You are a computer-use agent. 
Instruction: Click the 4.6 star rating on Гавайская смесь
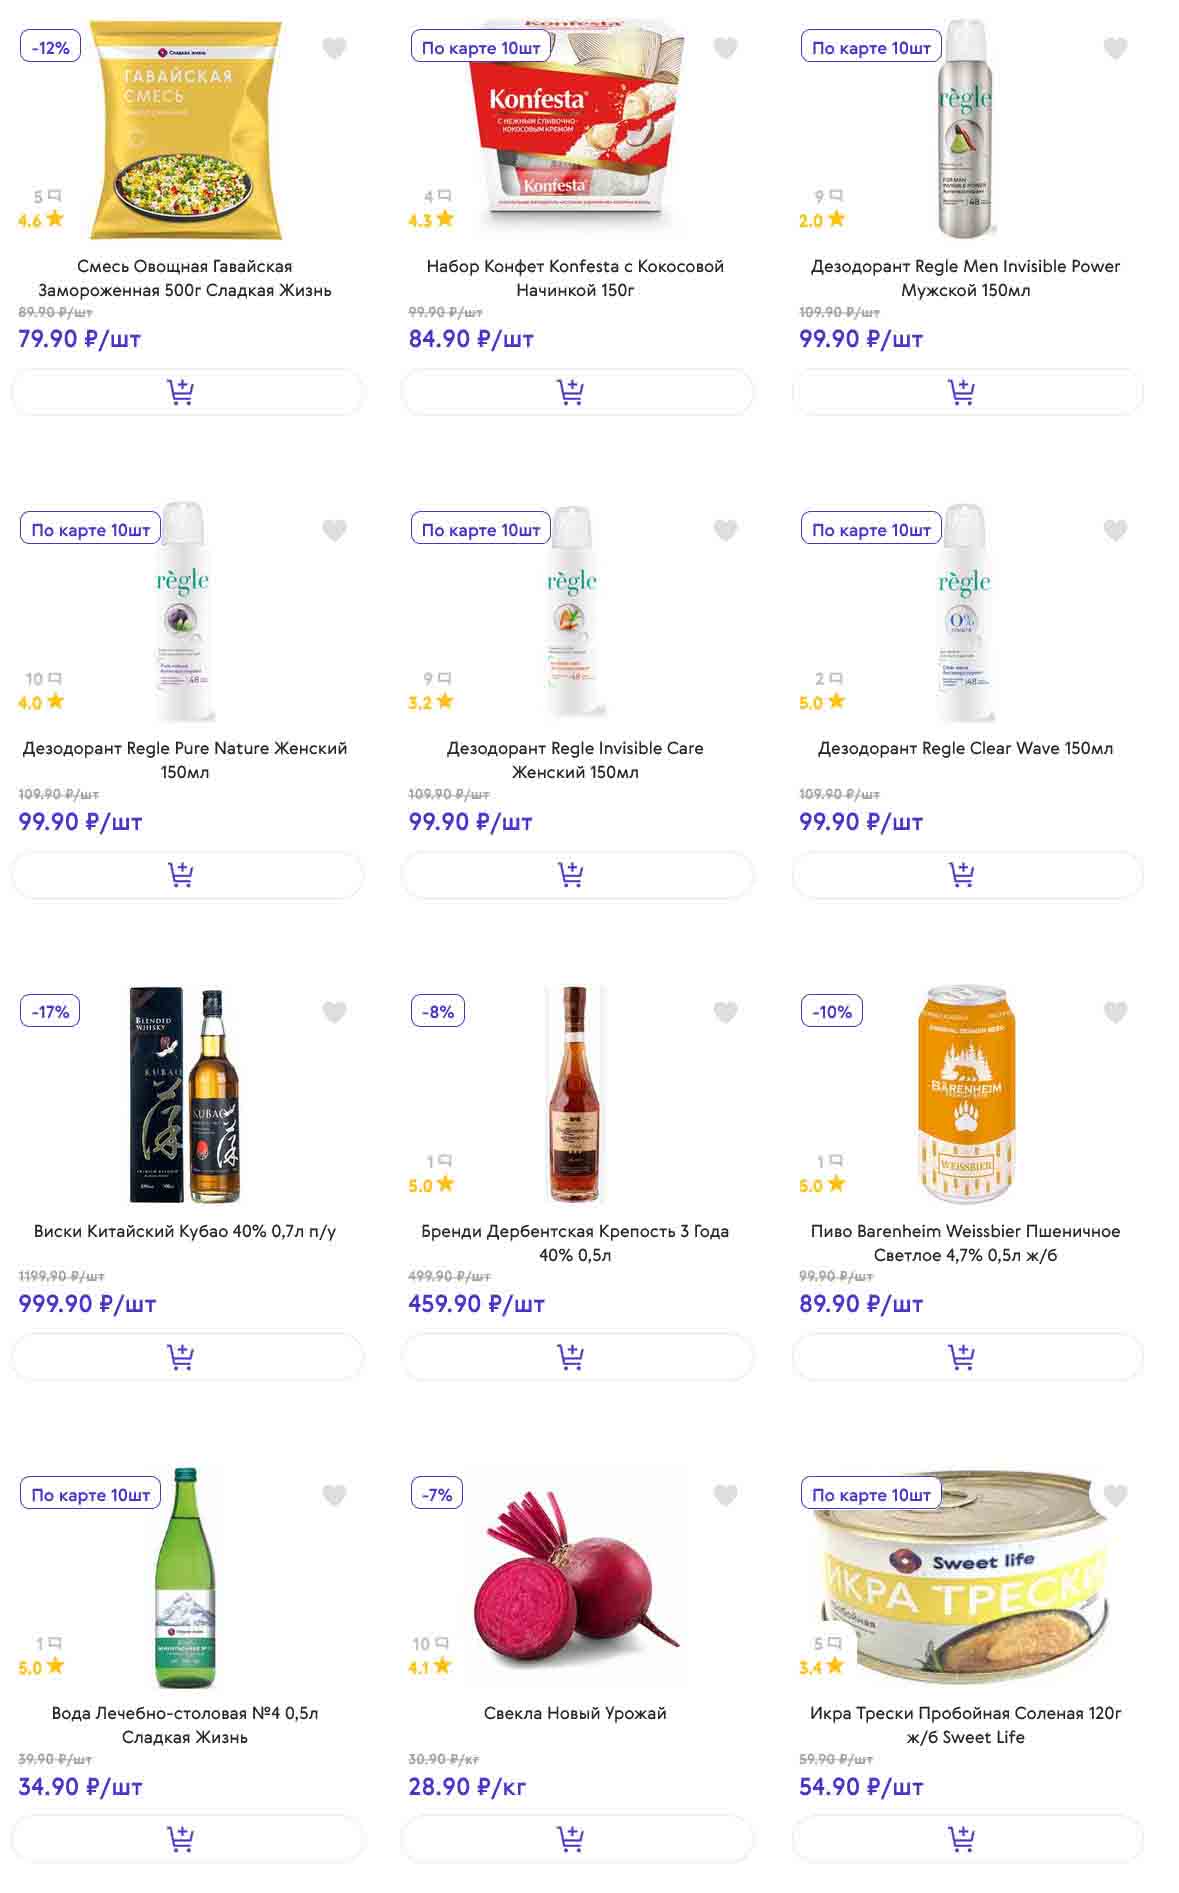(x=41, y=220)
